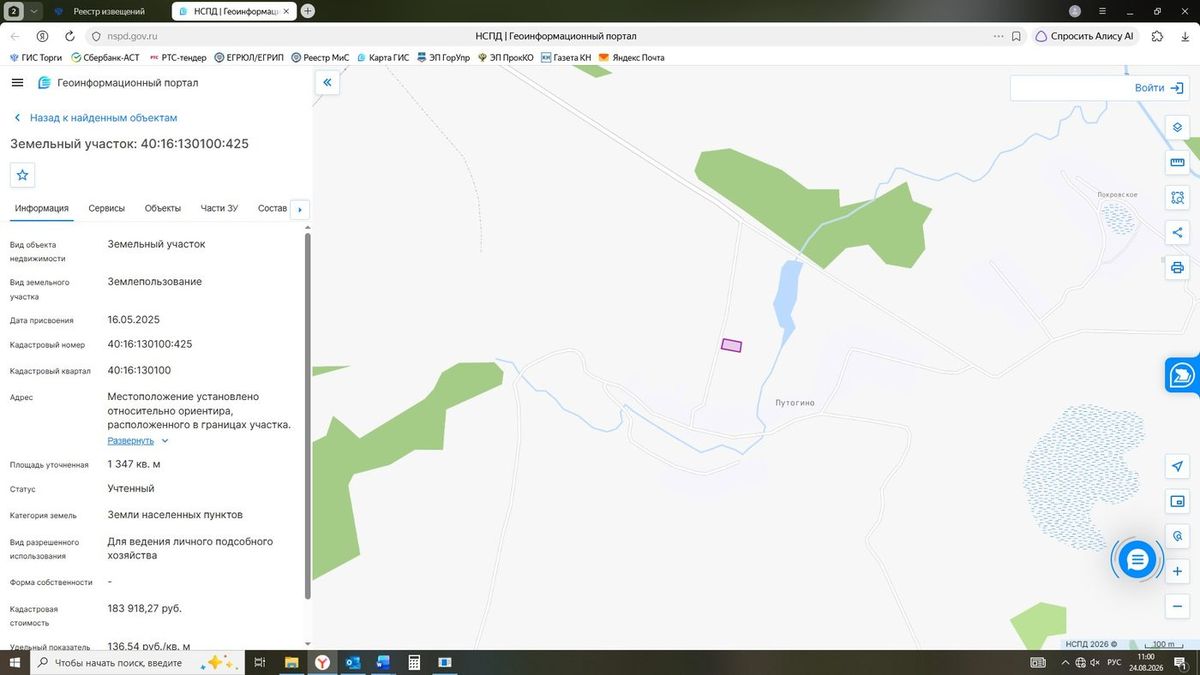Screen dimensions: 1200x675
Task: Add parcel to favorites with star
Action: point(23,175)
